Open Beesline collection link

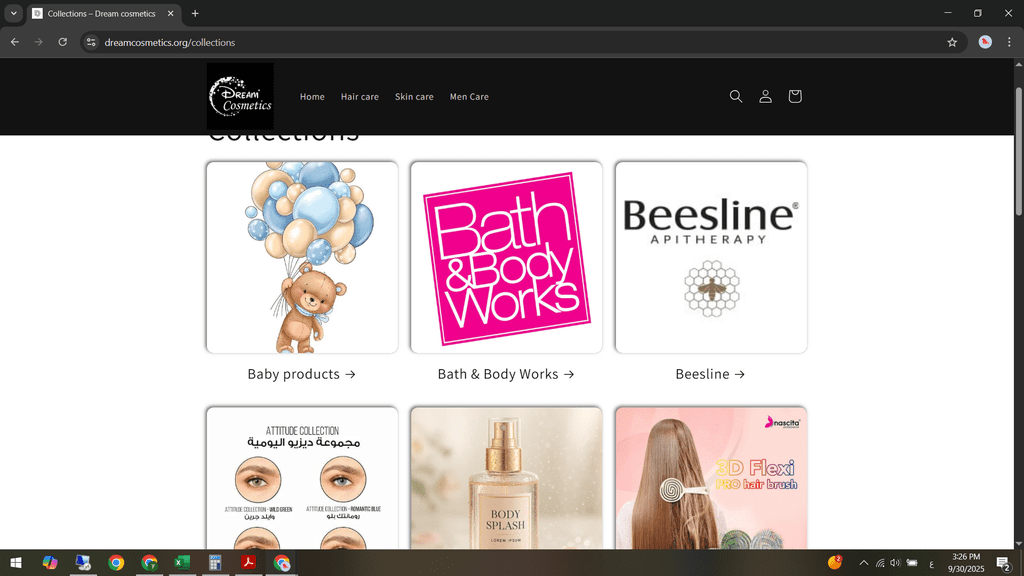(x=711, y=374)
